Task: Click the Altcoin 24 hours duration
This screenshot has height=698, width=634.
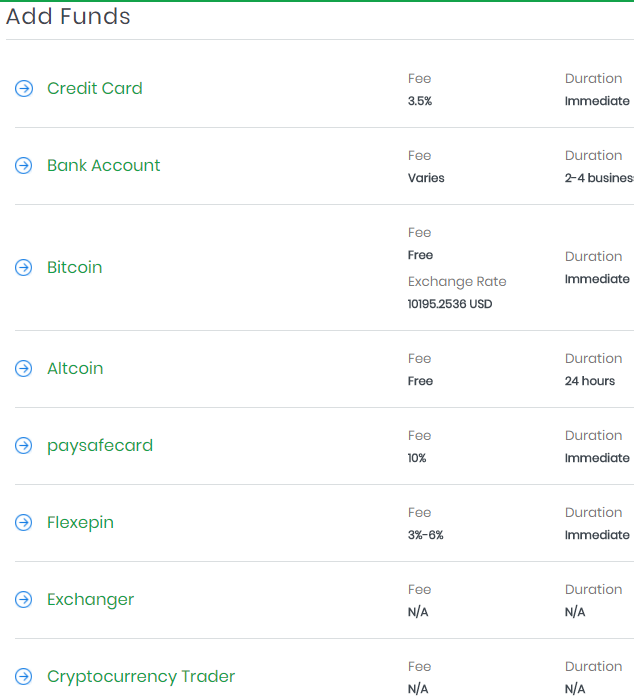Action: coord(590,381)
